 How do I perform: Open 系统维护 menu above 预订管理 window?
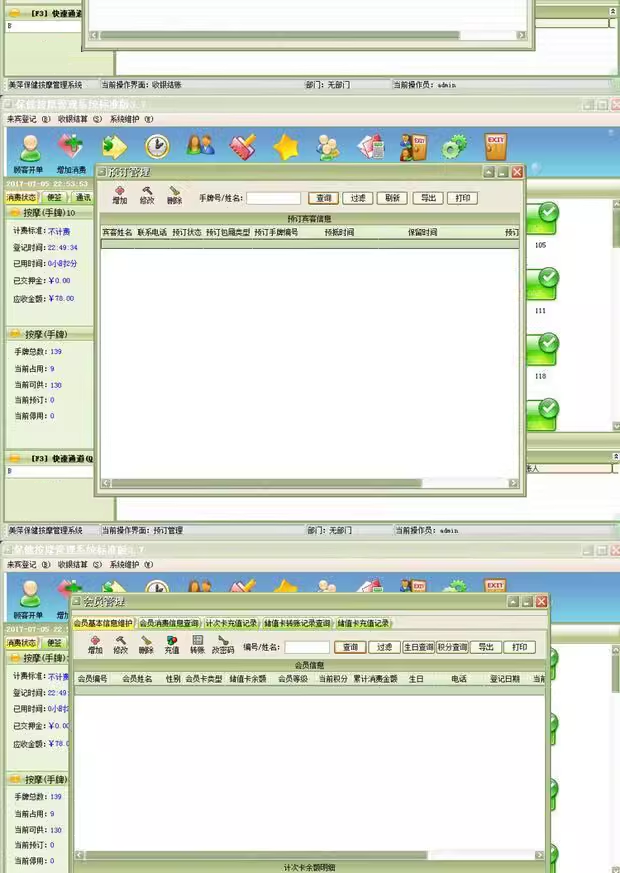point(131,119)
